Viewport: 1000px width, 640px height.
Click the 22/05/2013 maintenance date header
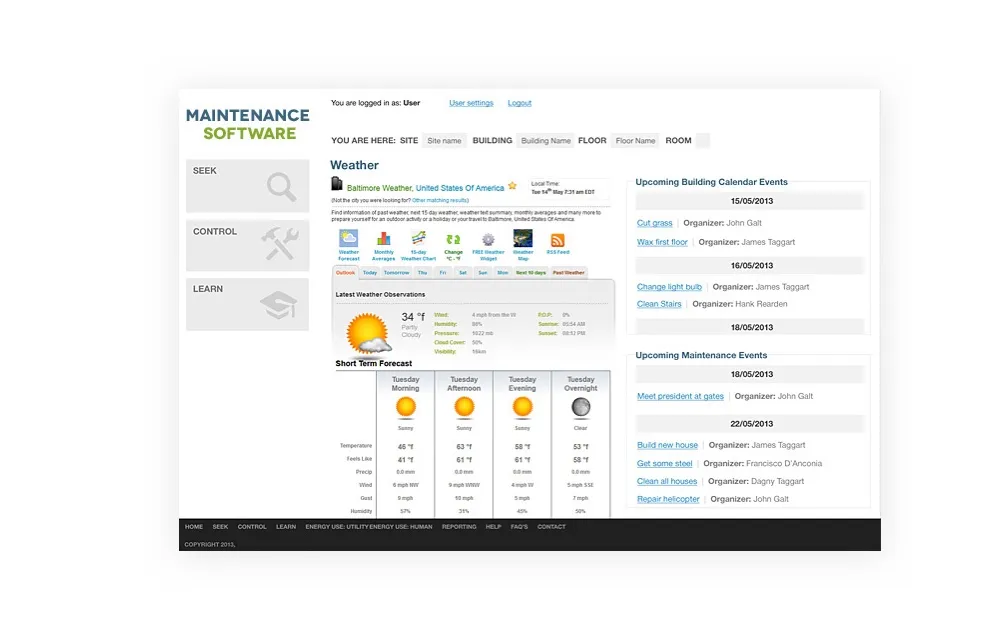751,424
